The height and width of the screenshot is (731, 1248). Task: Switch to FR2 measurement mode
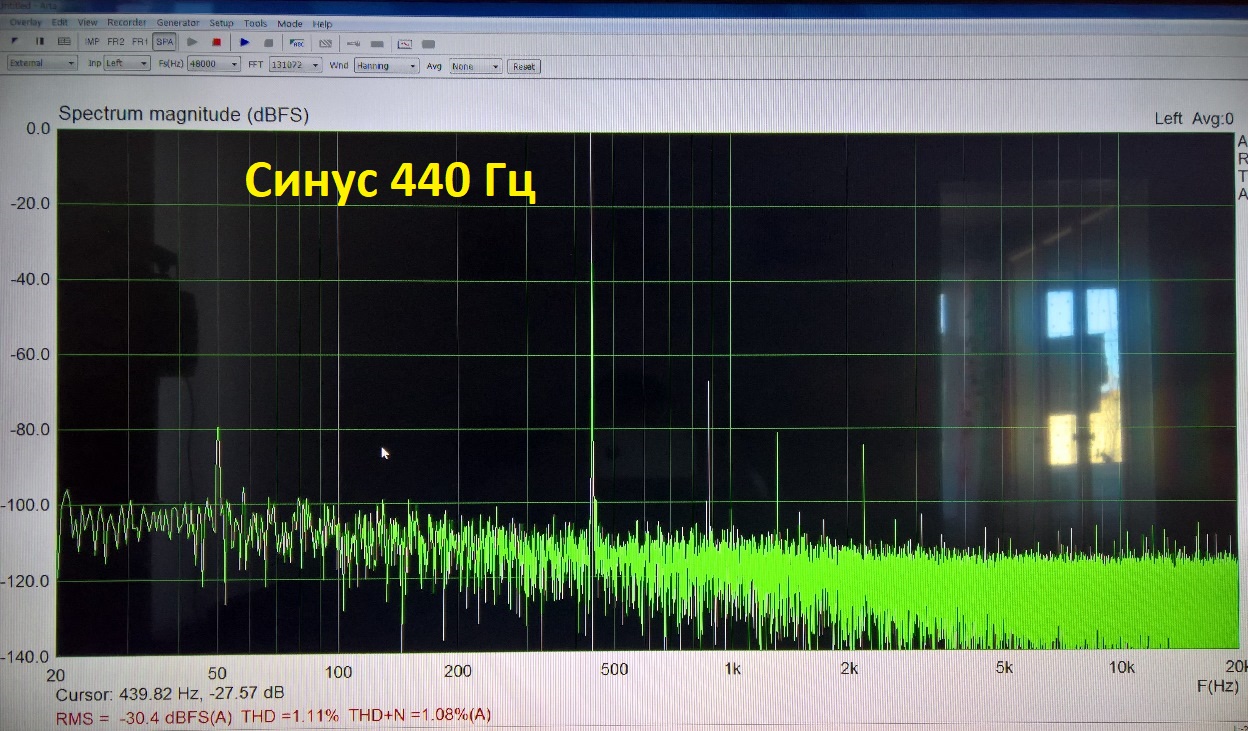pos(116,42)
